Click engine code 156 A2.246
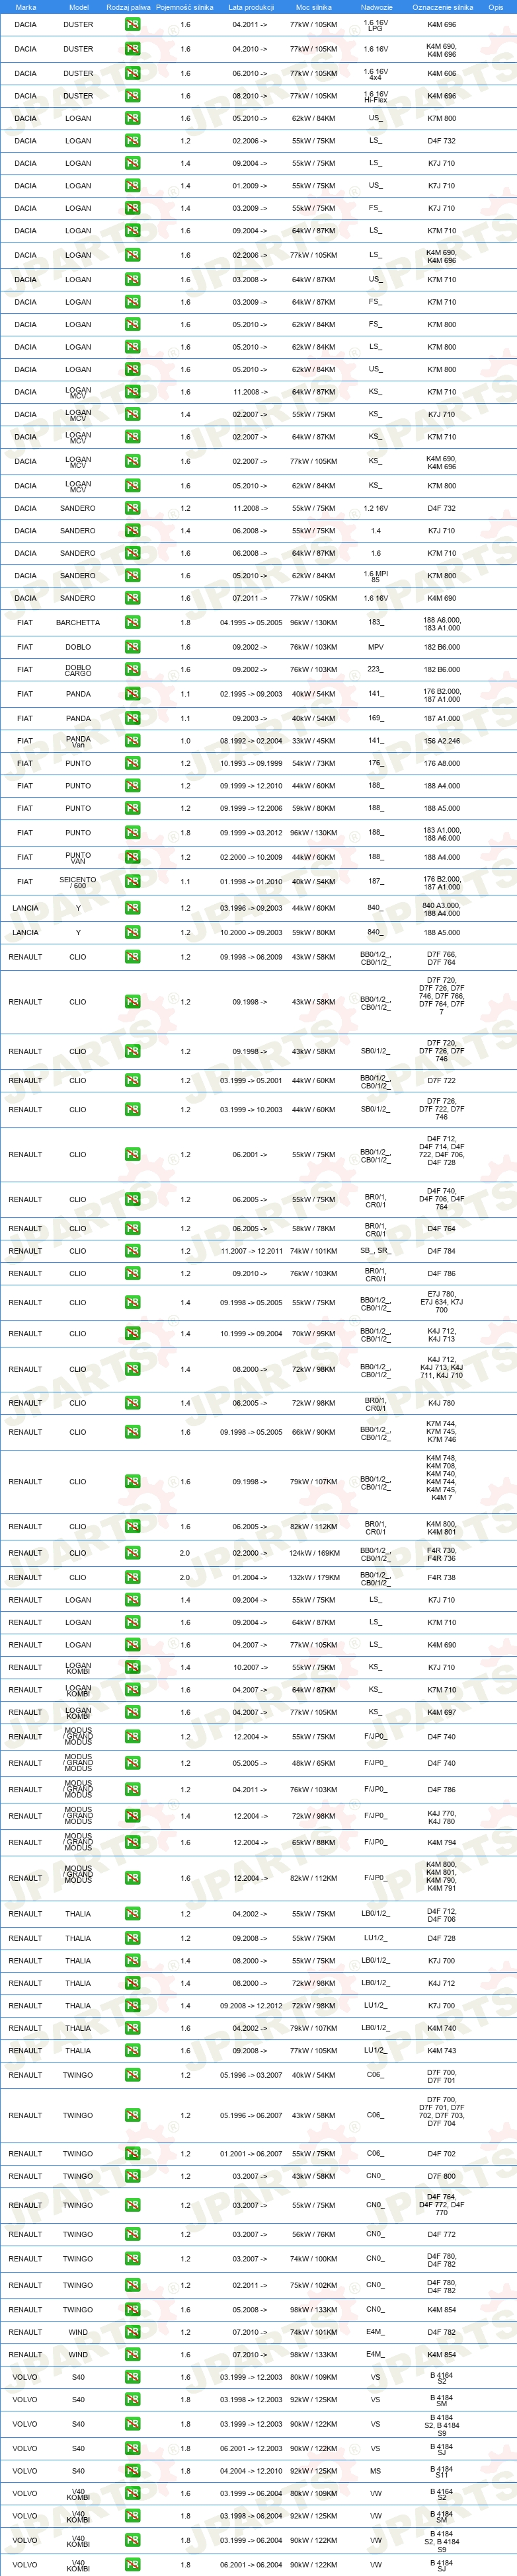 (x=442, y=741)
